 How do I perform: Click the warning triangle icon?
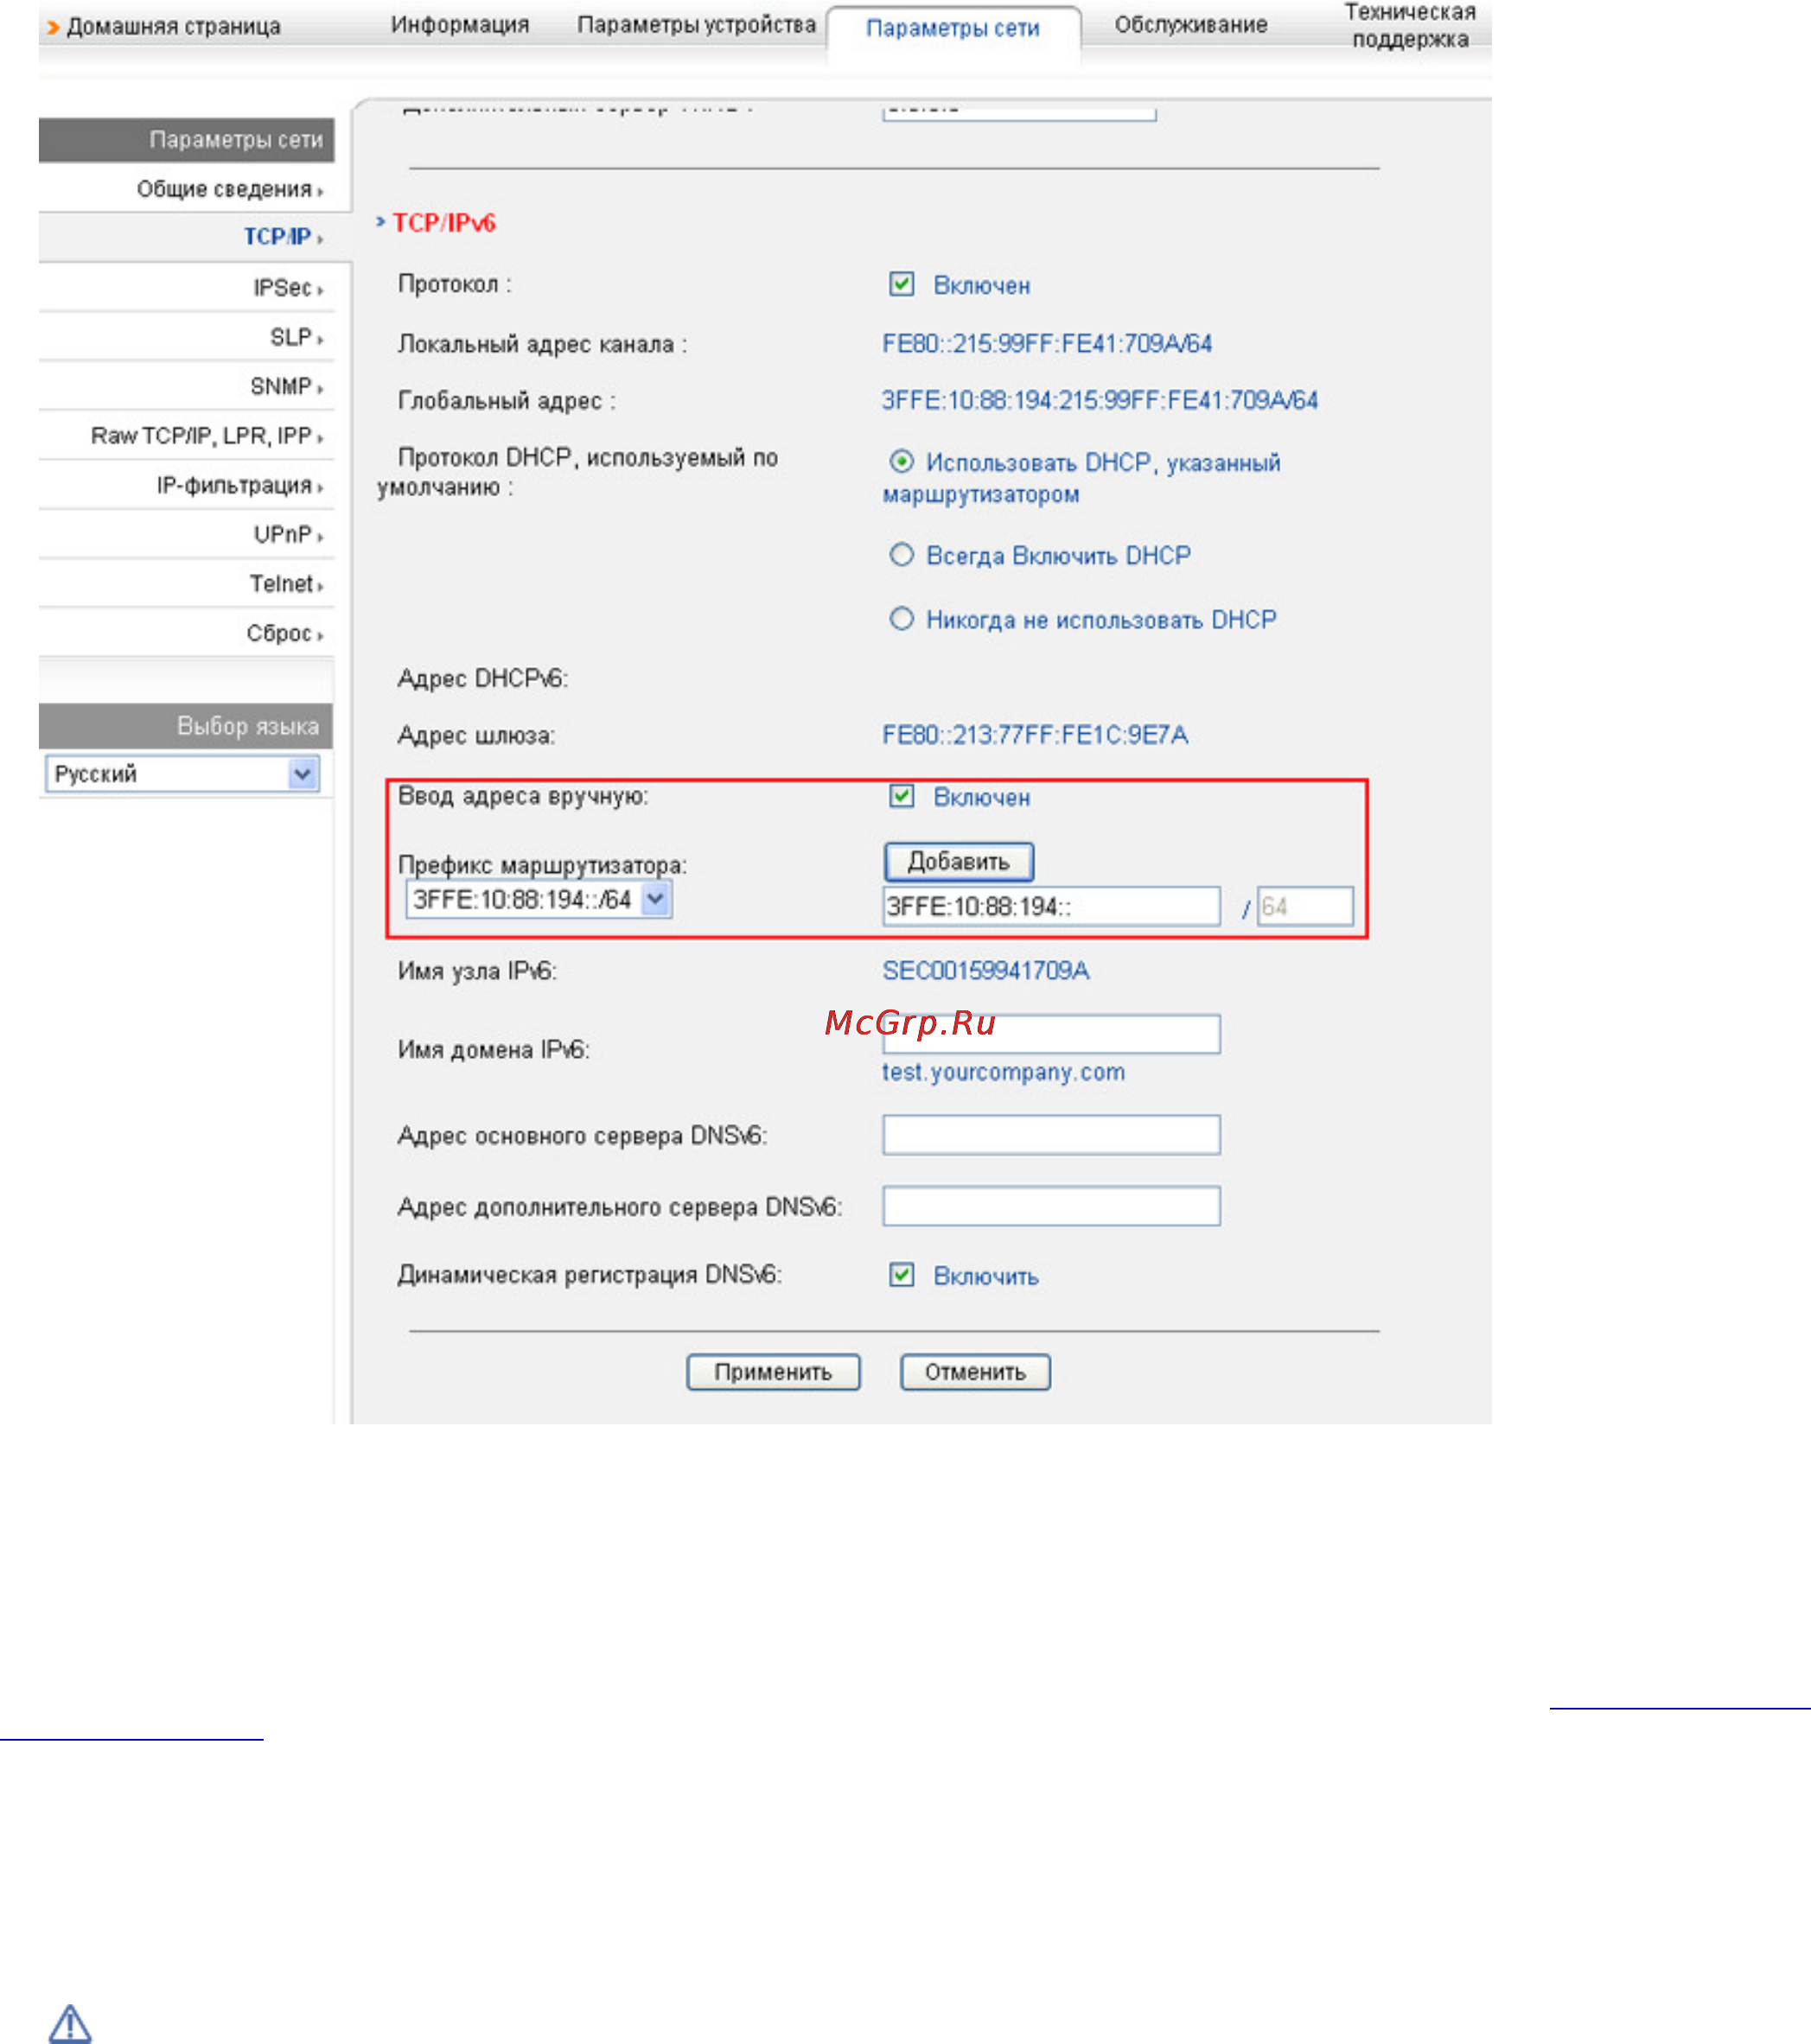[x=70, y=2022]
